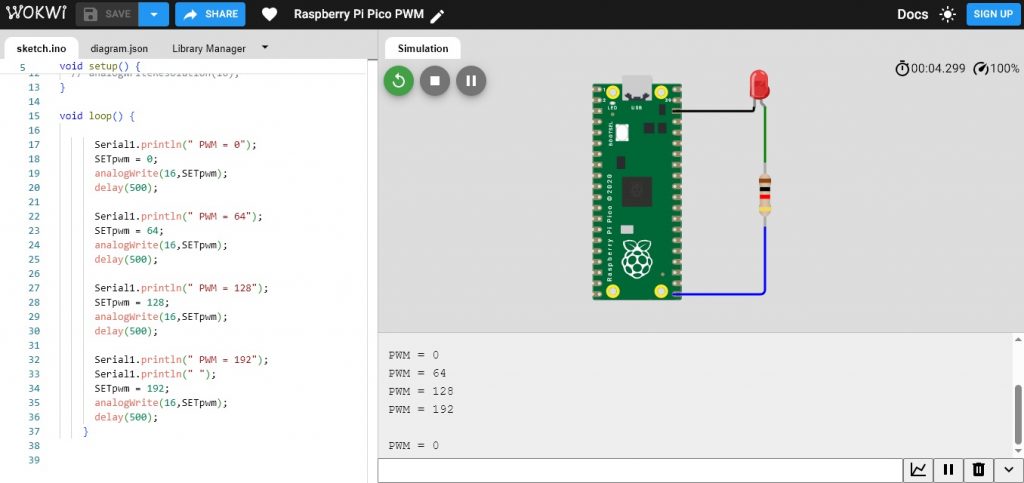This screenshot has width=1024, height=483.
Task: Pause serial monitor output
Action: pos(948,470)
